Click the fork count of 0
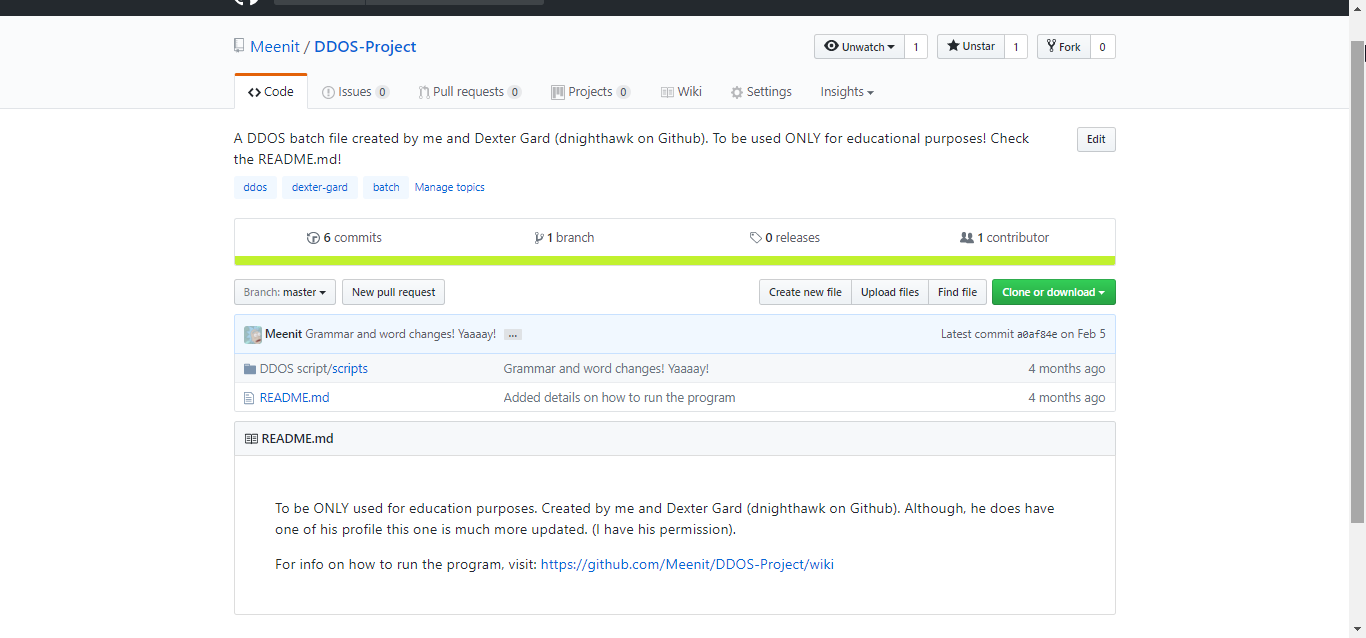This screenshot has height=638, width=1366. (x=1103, y=47)
